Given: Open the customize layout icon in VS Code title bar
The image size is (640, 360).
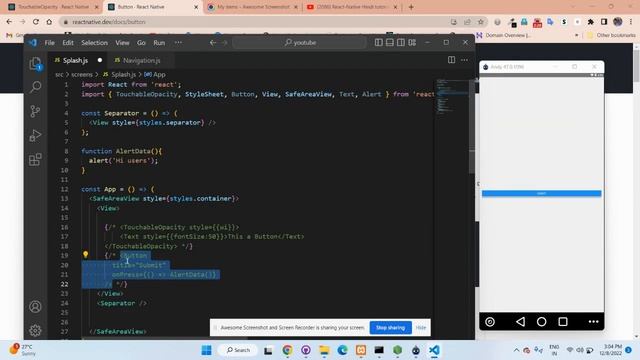Looking at the screenshot, I should [412, 42].
